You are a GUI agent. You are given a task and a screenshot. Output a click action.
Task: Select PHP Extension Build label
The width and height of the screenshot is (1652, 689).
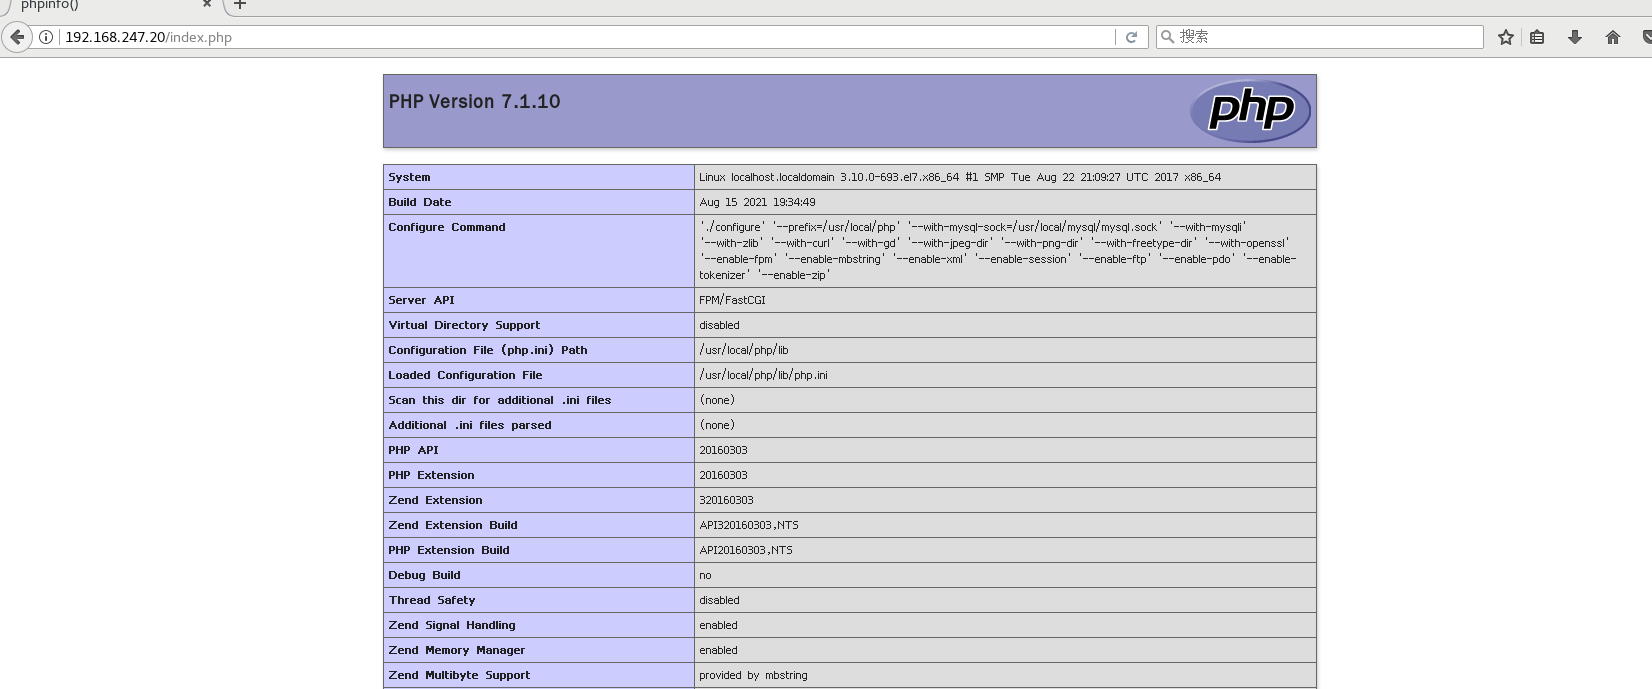tap(449, 550)
